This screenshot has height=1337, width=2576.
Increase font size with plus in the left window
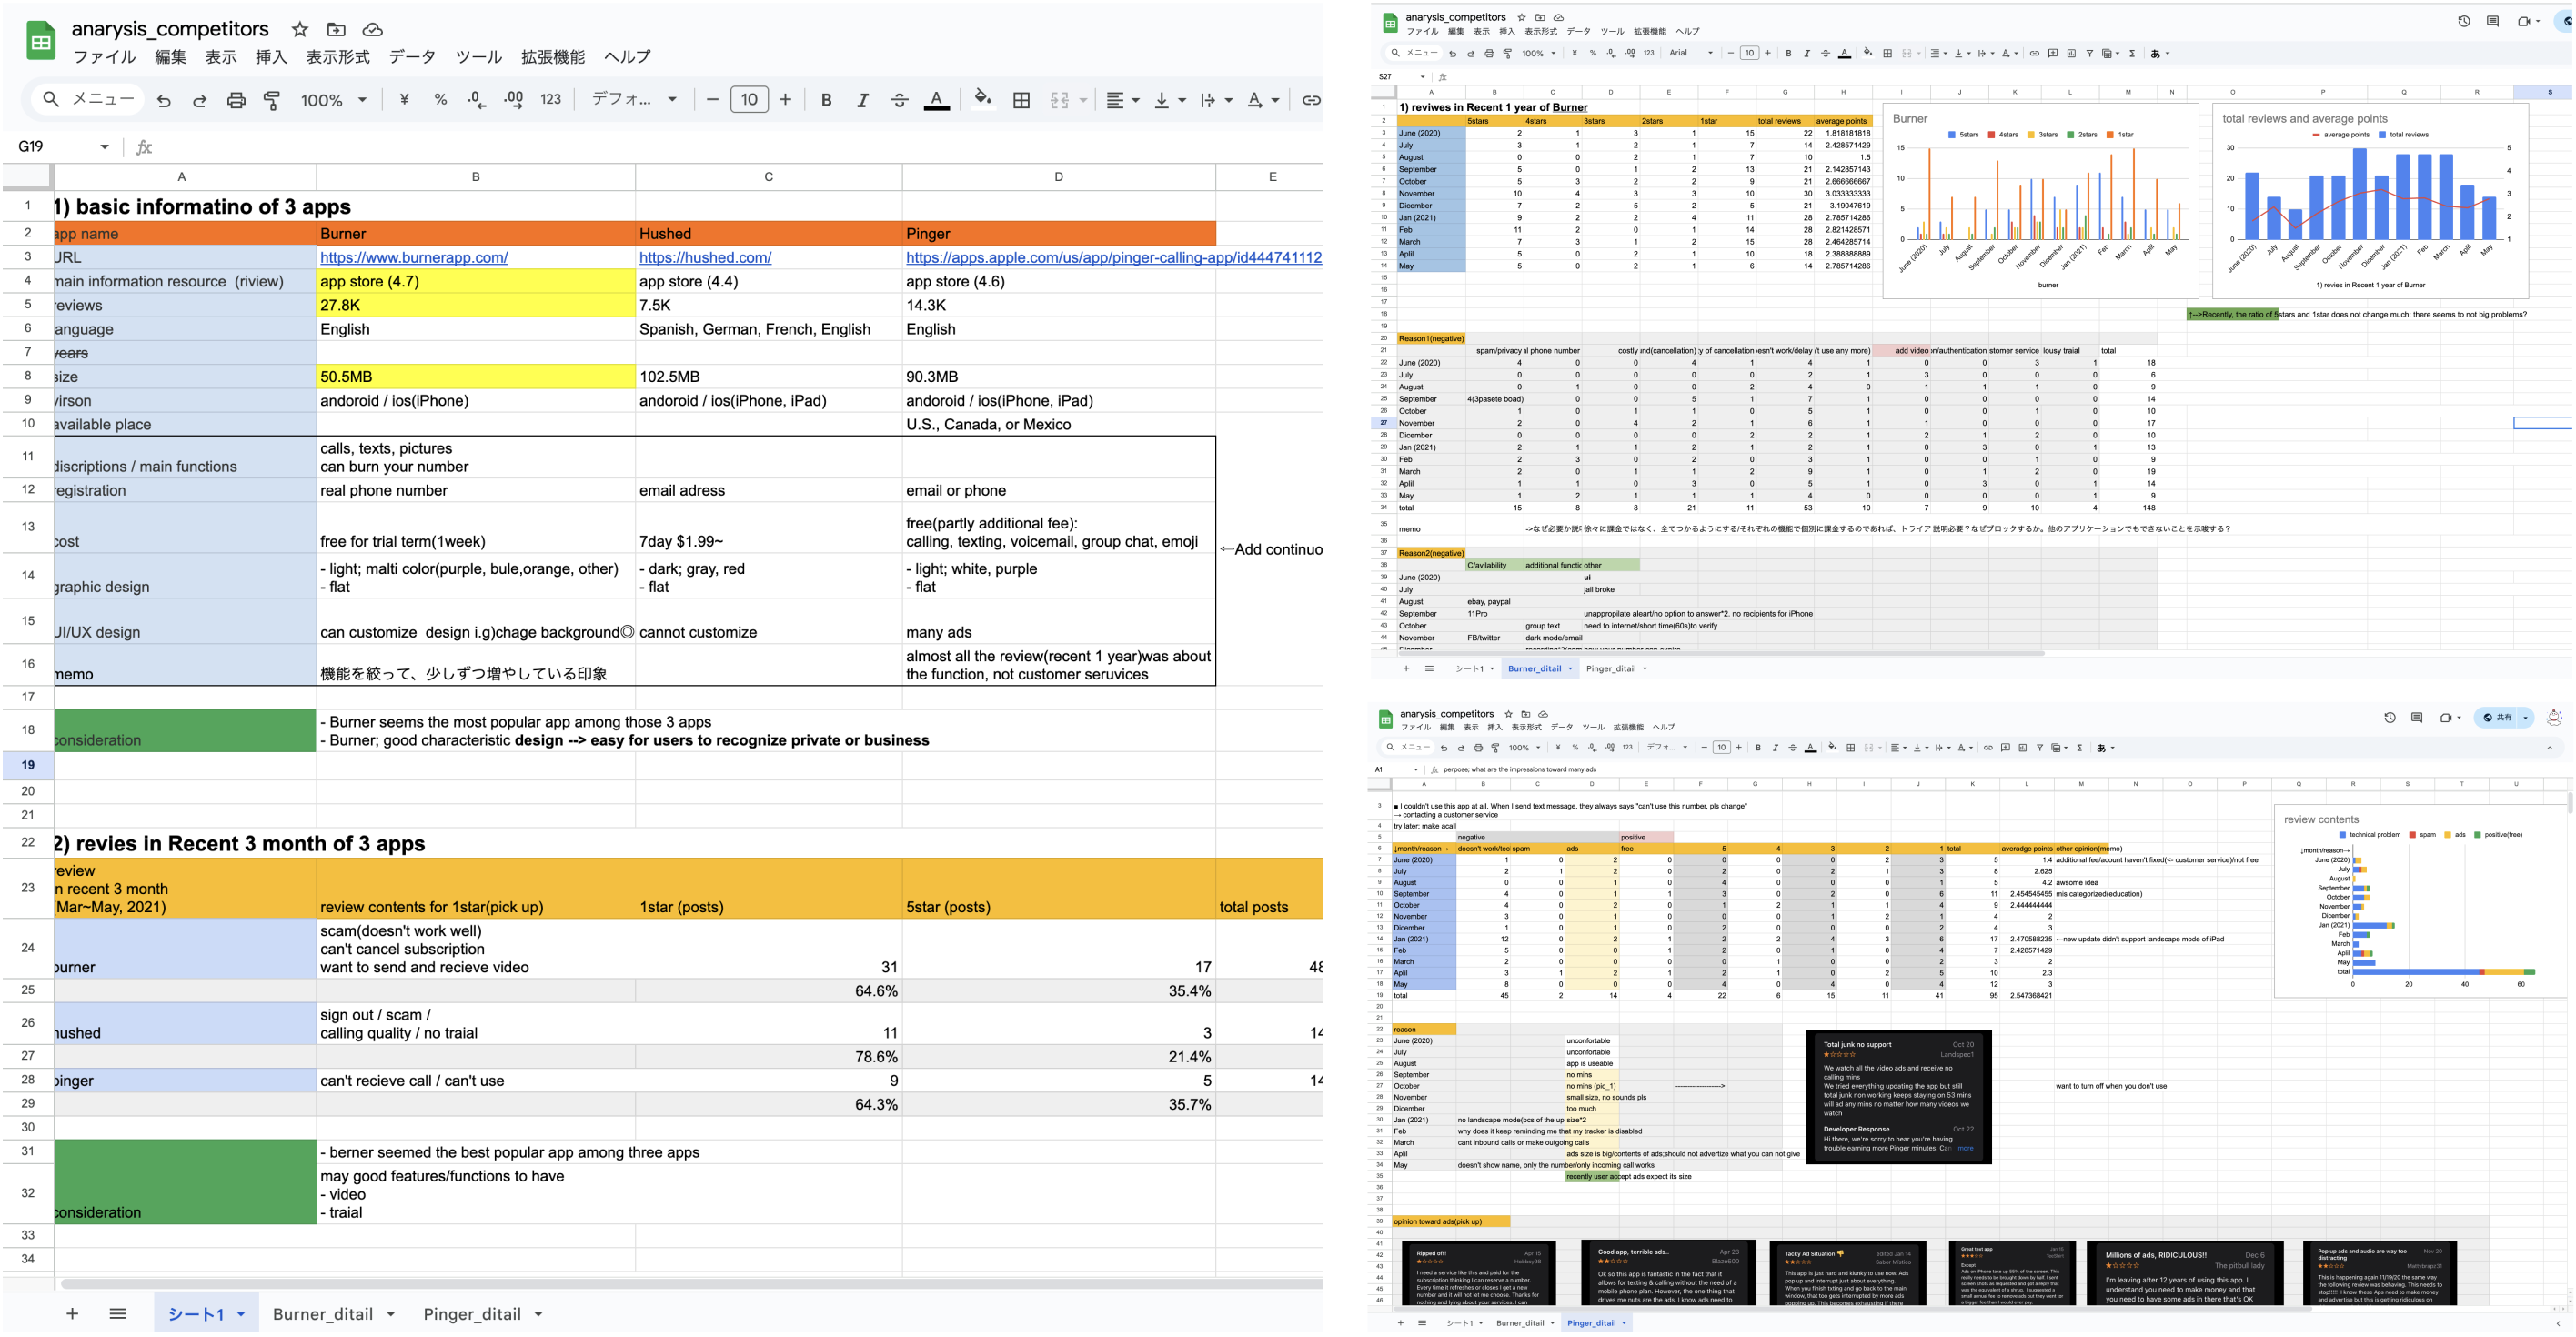pyautogui.click(x=785, y=100)
